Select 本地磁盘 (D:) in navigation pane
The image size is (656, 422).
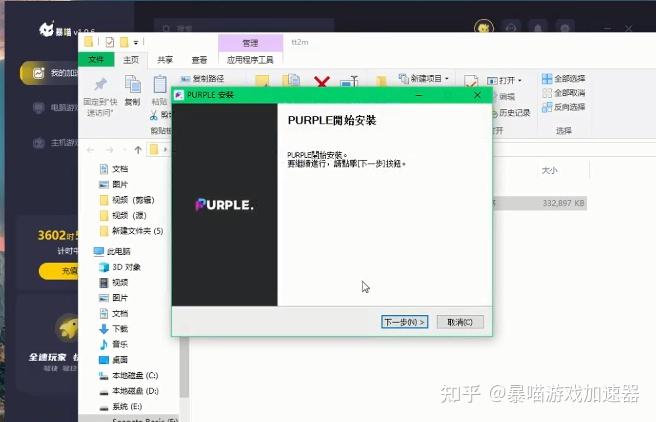click(x=128, y=391)
